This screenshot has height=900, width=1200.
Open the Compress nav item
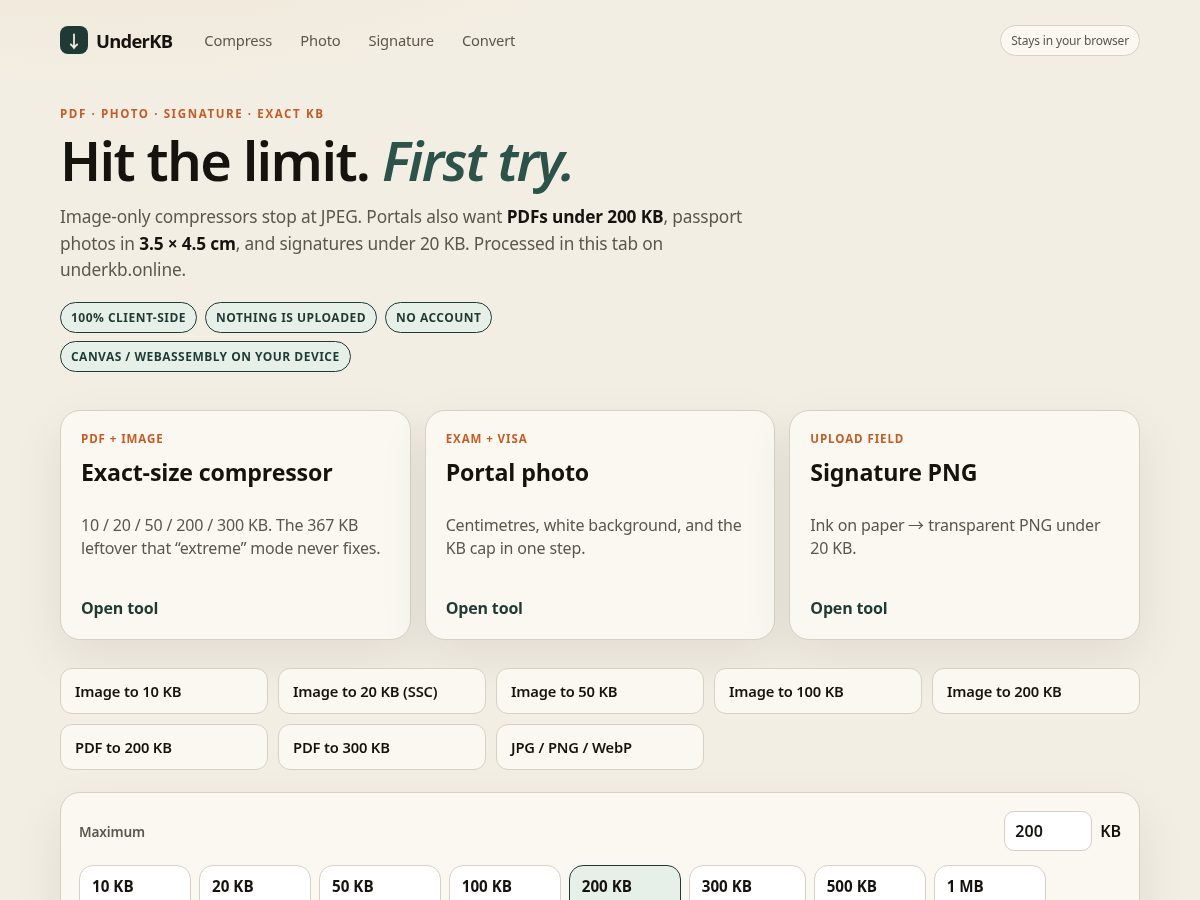[x=238, y=41]
